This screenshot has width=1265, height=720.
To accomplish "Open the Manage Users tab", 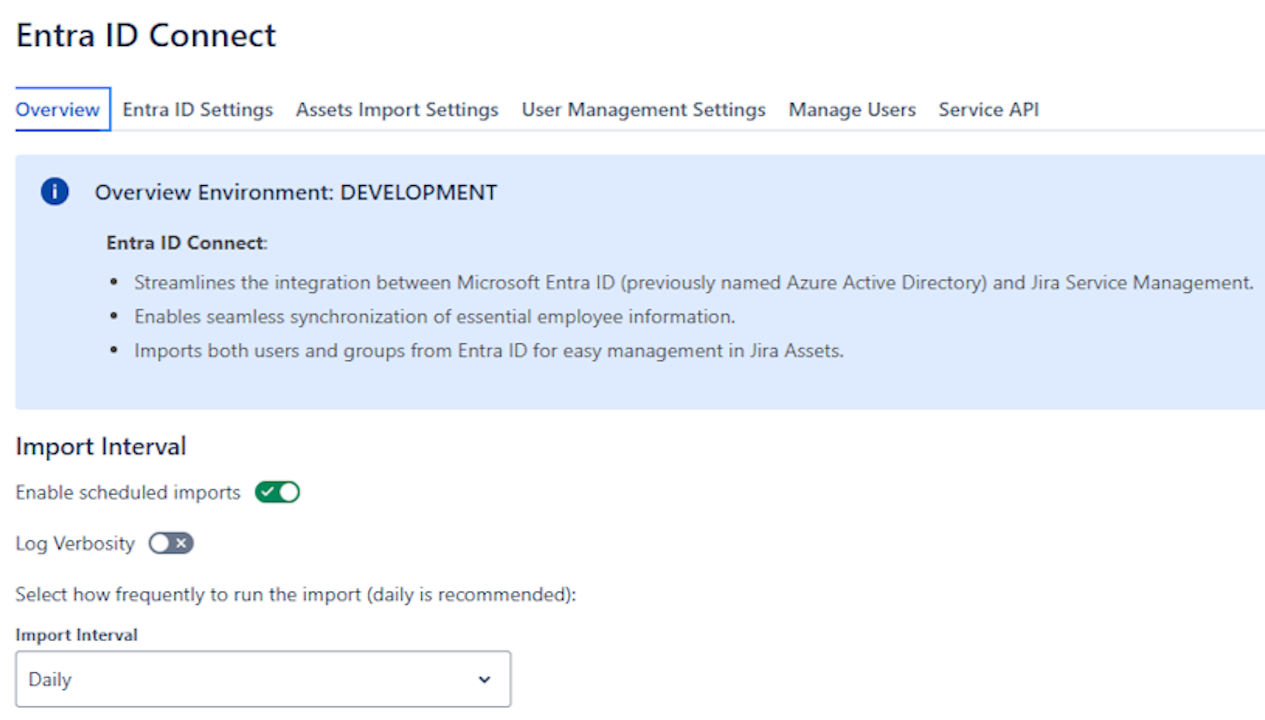I will pos(852,110).
